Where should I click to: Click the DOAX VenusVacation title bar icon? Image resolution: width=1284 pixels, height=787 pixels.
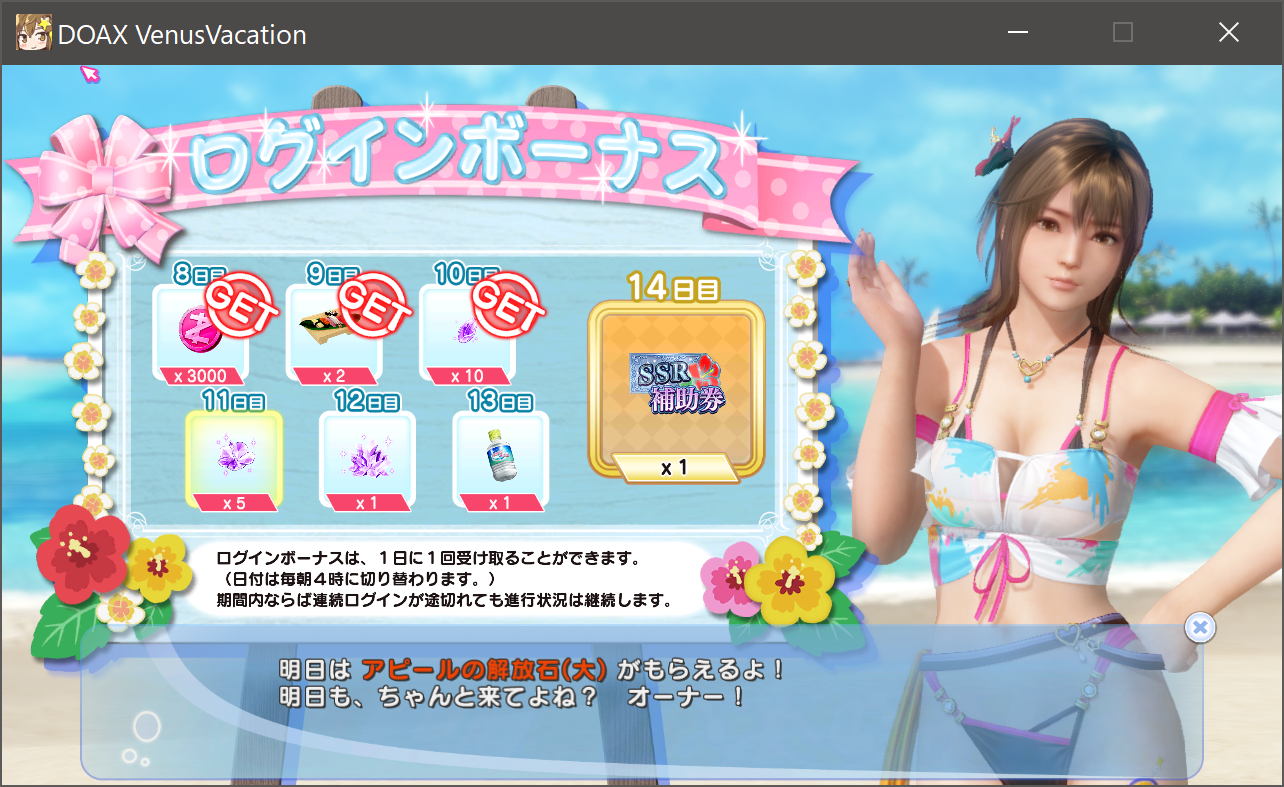pos(32,33)
